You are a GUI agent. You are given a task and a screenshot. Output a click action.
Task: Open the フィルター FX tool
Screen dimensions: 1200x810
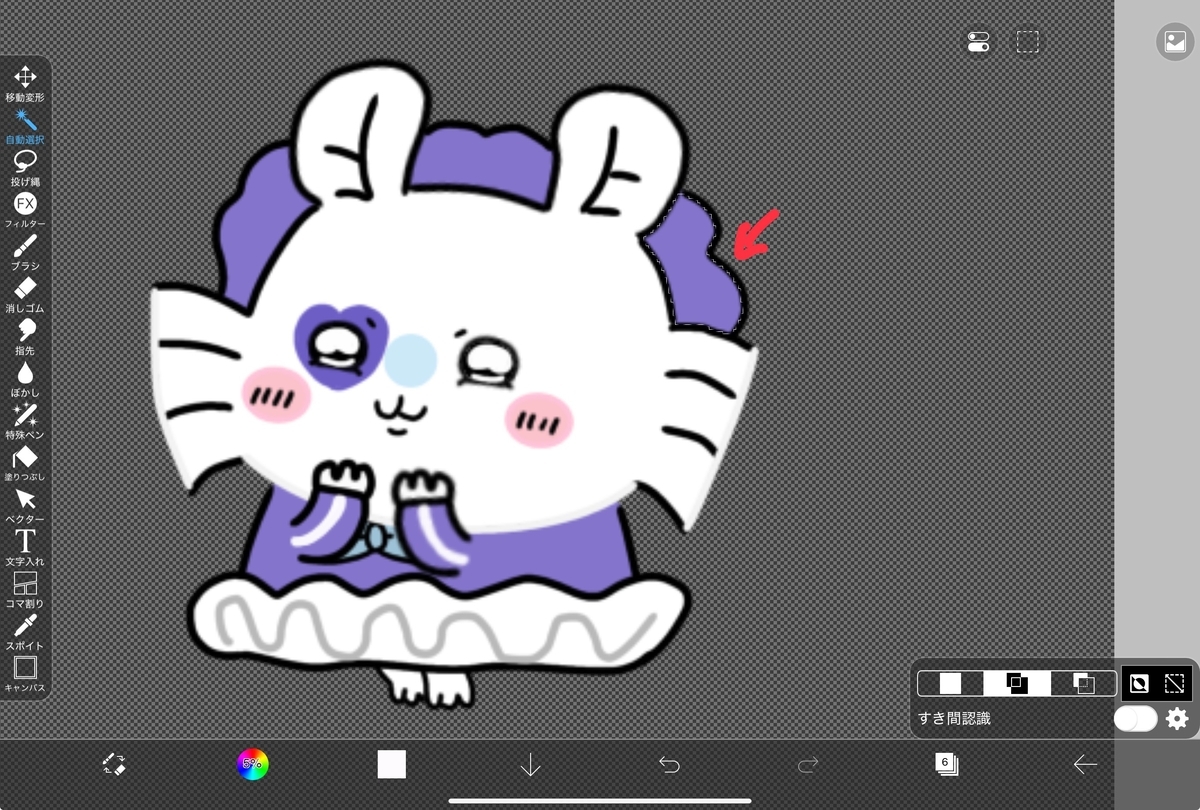(25, 210)
